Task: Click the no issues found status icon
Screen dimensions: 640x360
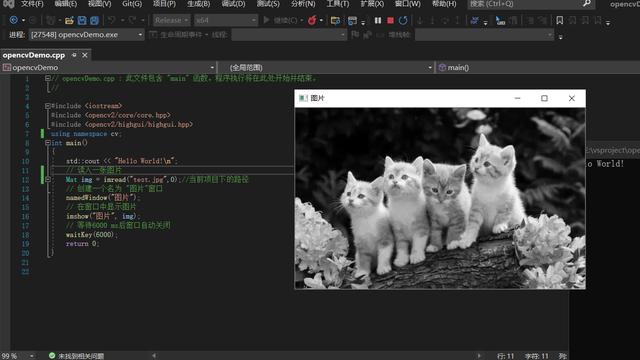Action: 52,356
